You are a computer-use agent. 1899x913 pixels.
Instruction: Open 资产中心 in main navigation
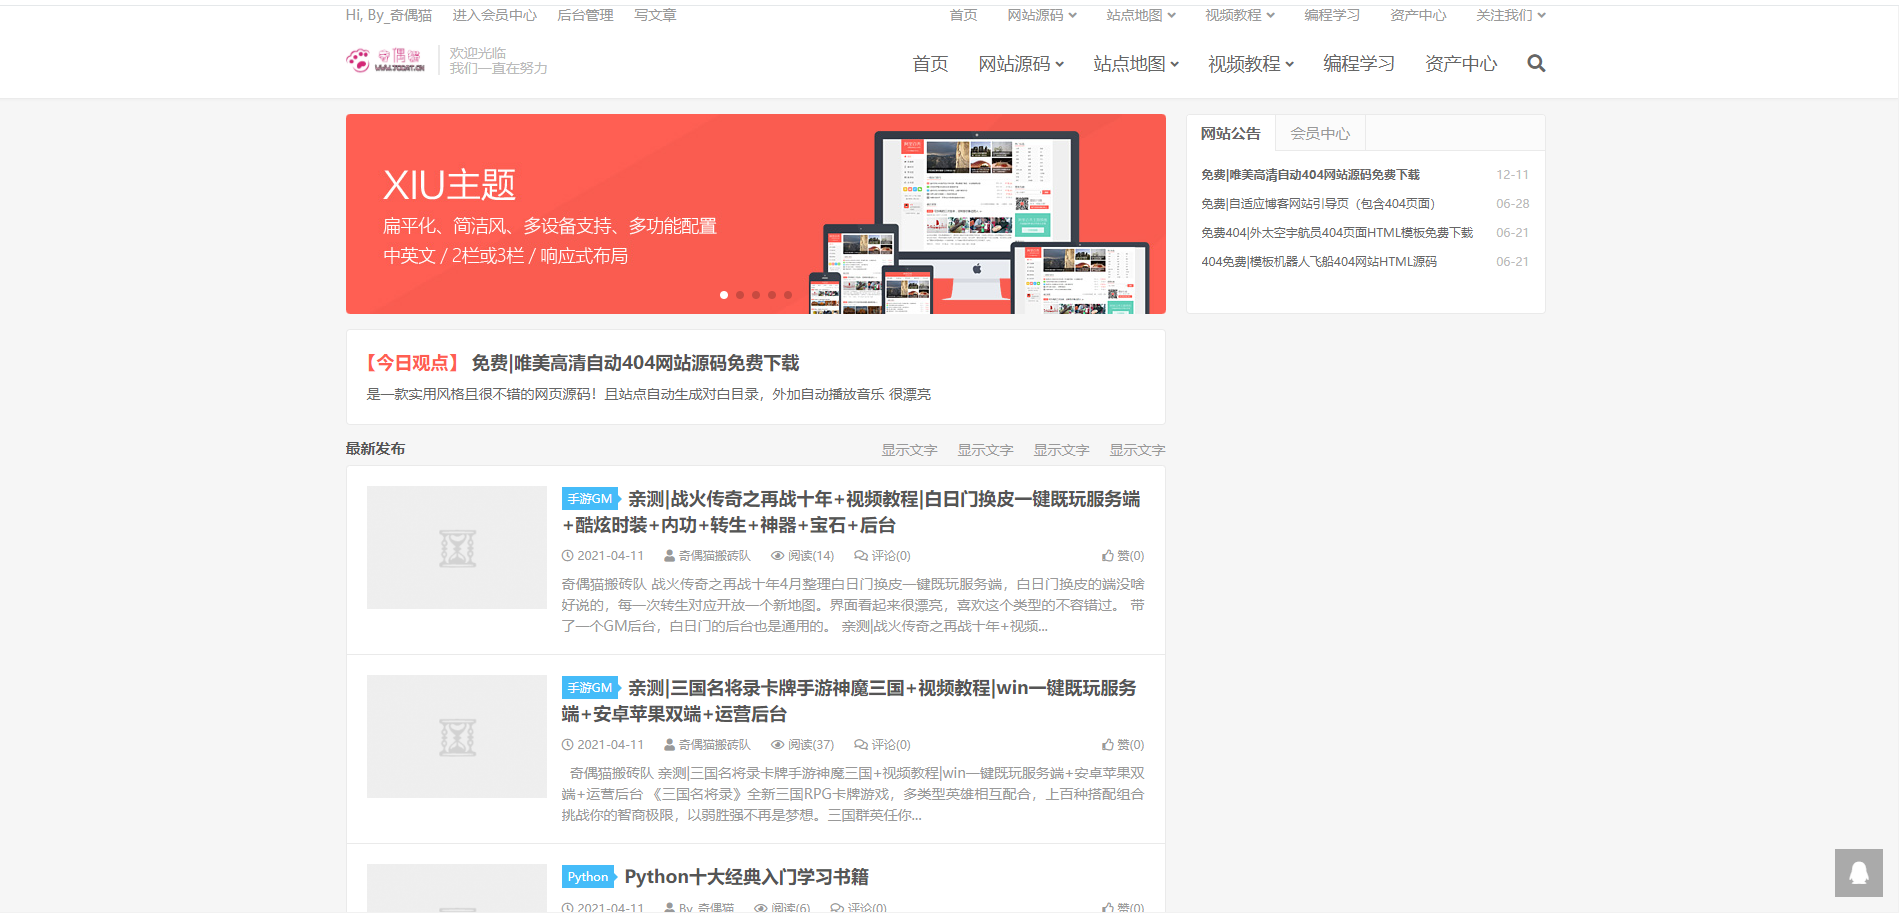pyautogui.click(x=1461, y=64)
